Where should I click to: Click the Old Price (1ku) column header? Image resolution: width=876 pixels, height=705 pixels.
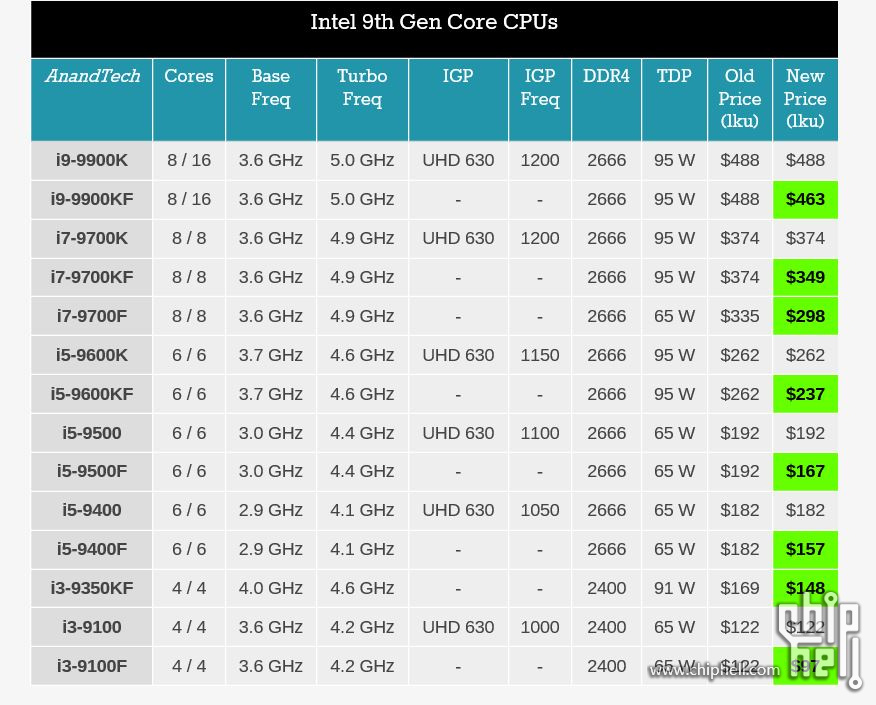pos(740,99)
